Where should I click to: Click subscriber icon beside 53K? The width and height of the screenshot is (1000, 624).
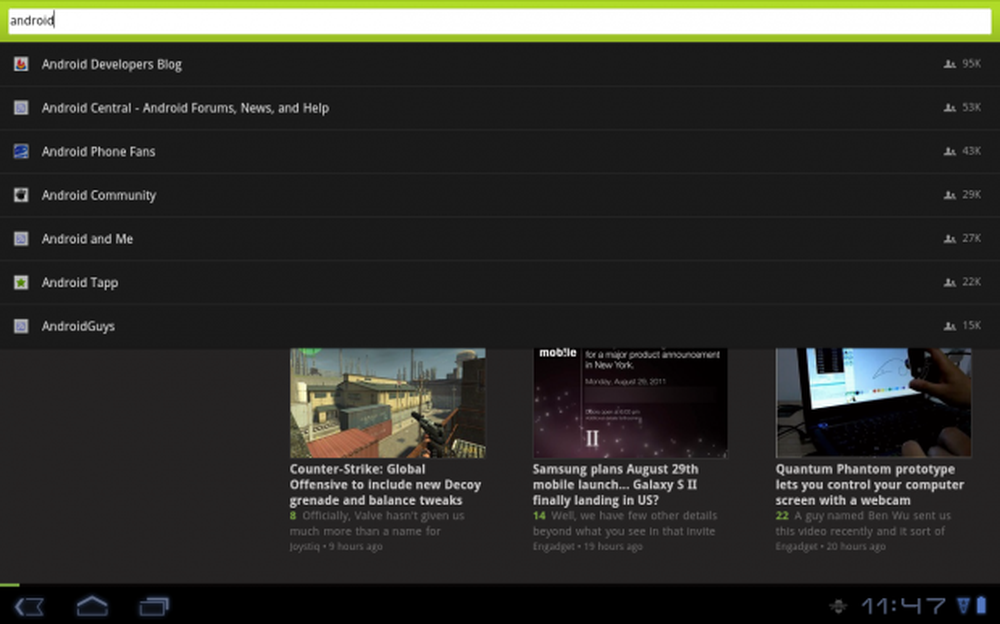tap(950, 108)
